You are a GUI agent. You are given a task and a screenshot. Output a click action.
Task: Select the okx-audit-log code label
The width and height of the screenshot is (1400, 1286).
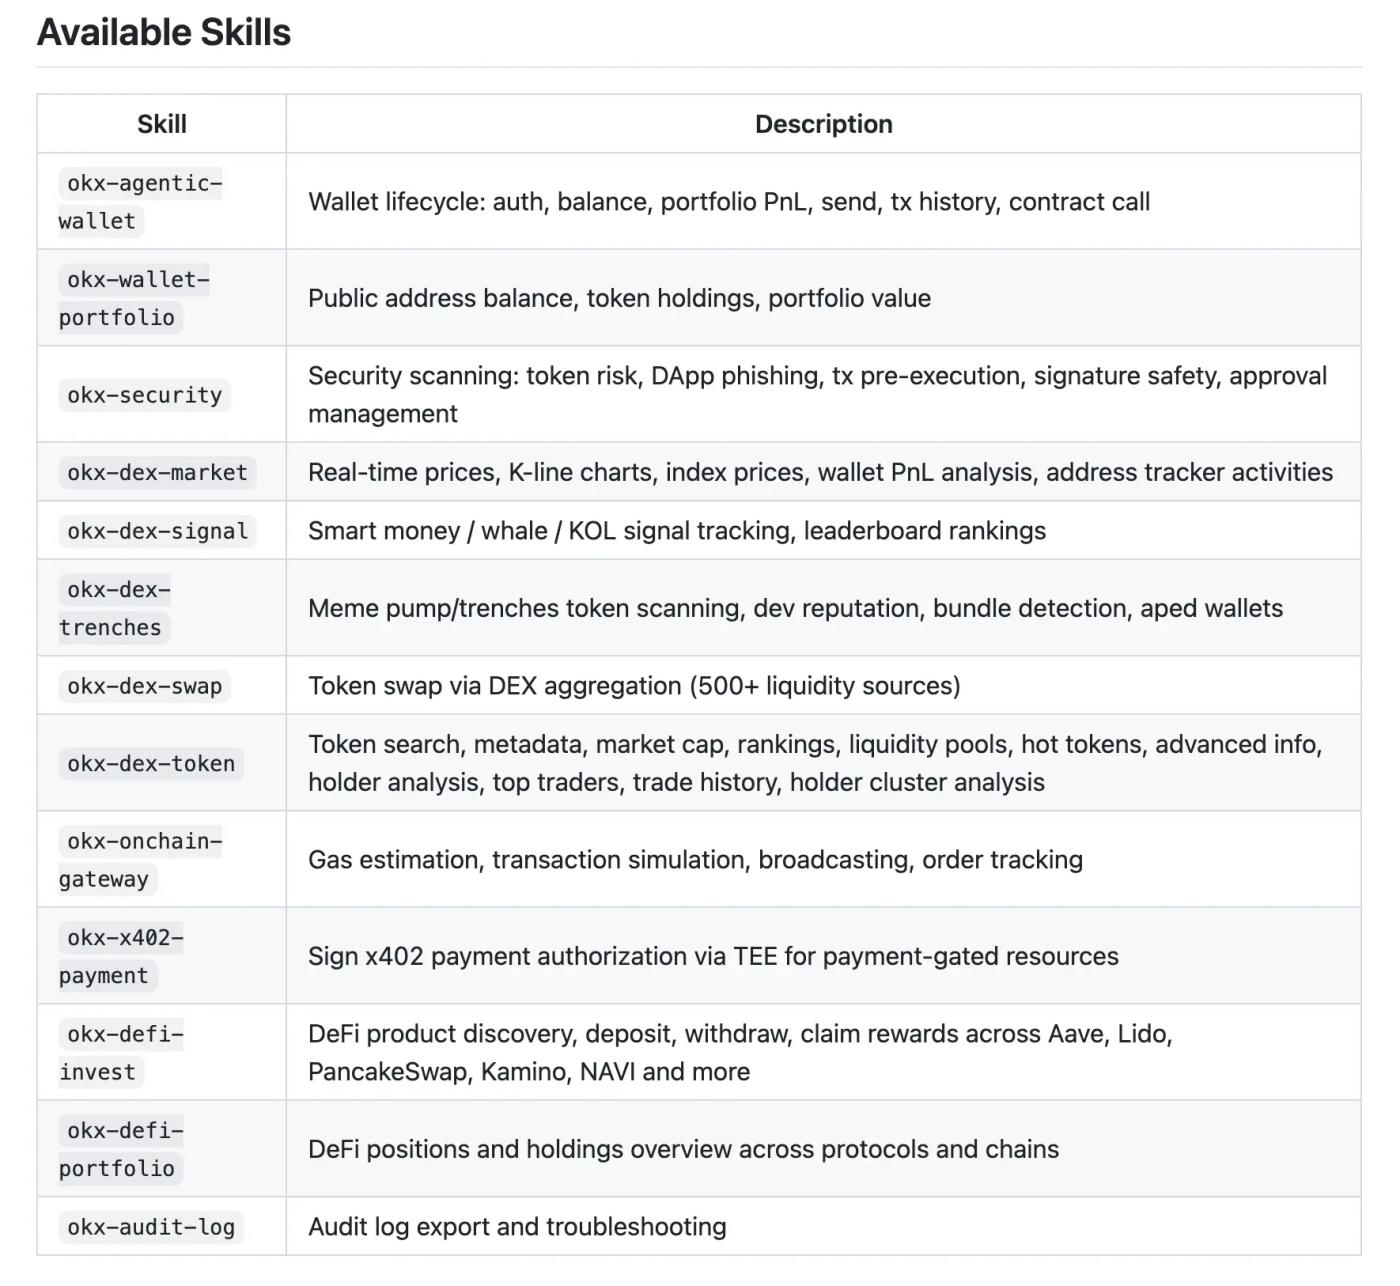[x=151, y=1227]
